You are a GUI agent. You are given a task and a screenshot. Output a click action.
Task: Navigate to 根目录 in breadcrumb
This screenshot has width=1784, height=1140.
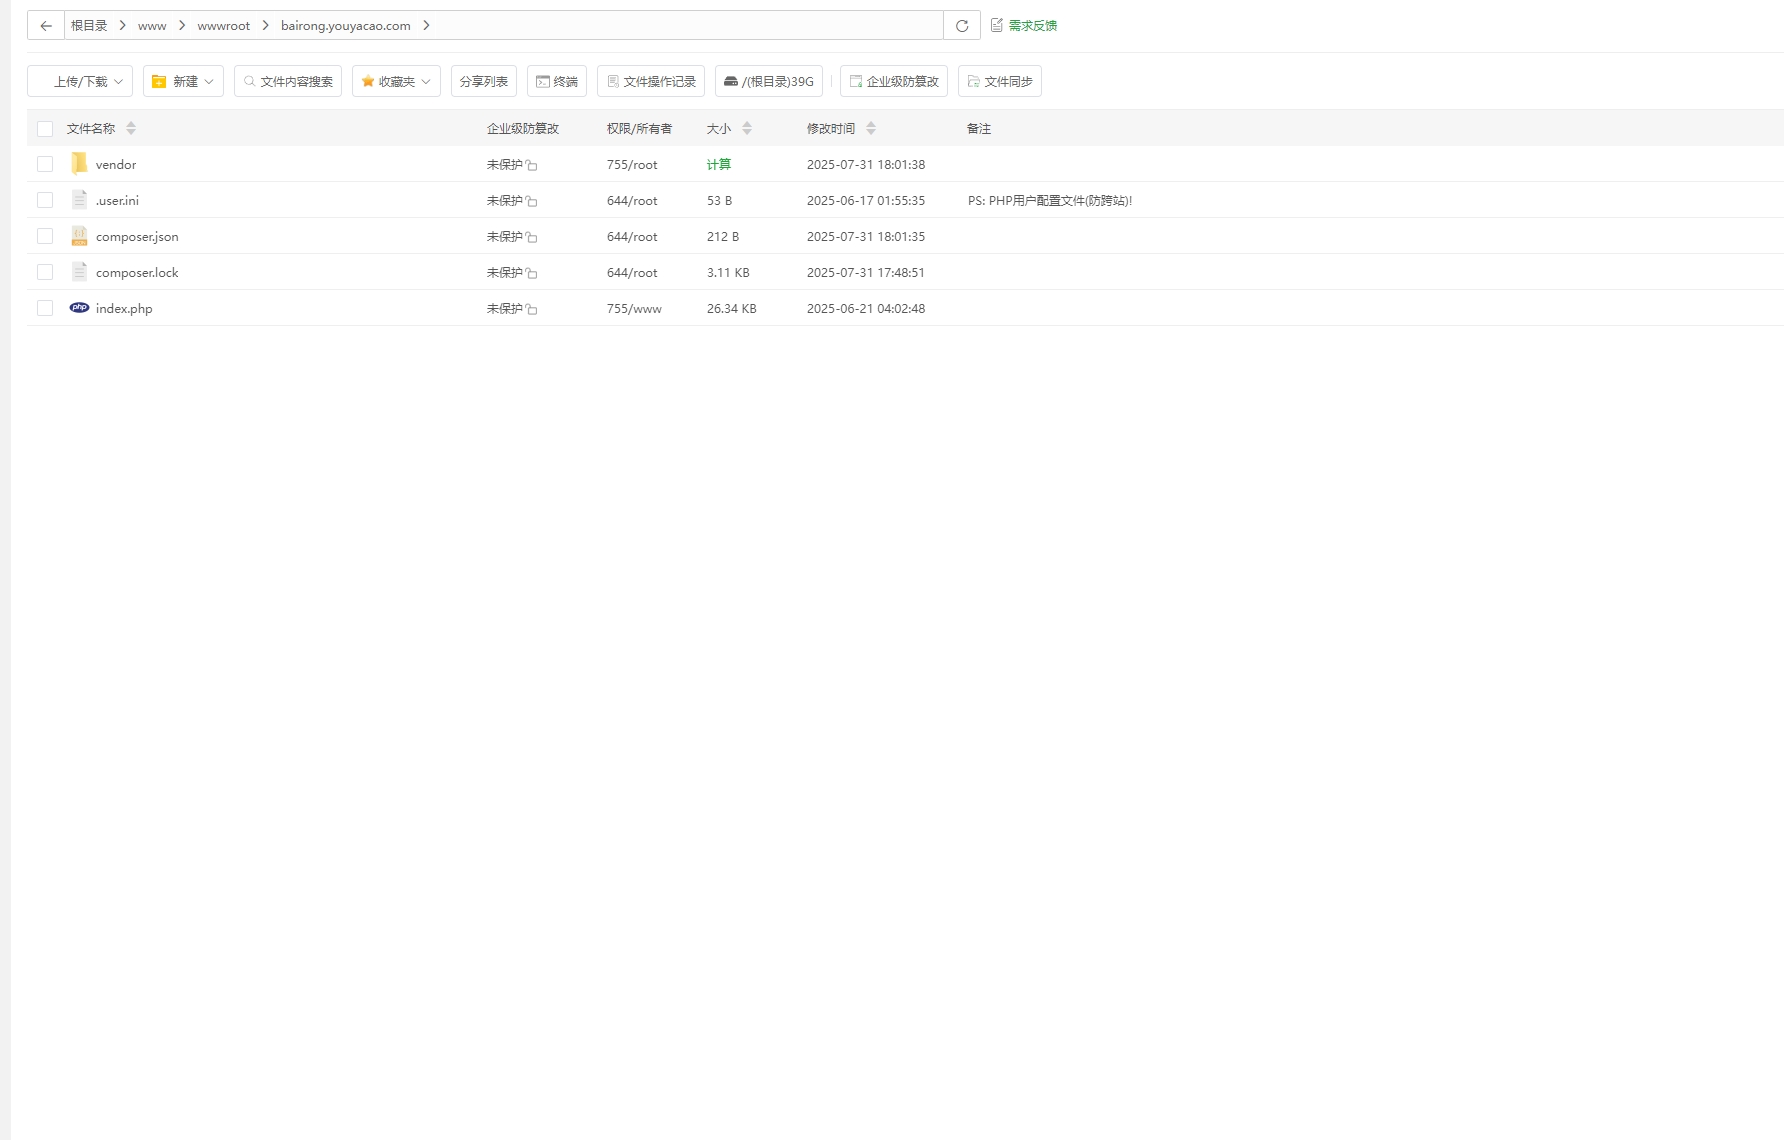(x=89, y=26)
